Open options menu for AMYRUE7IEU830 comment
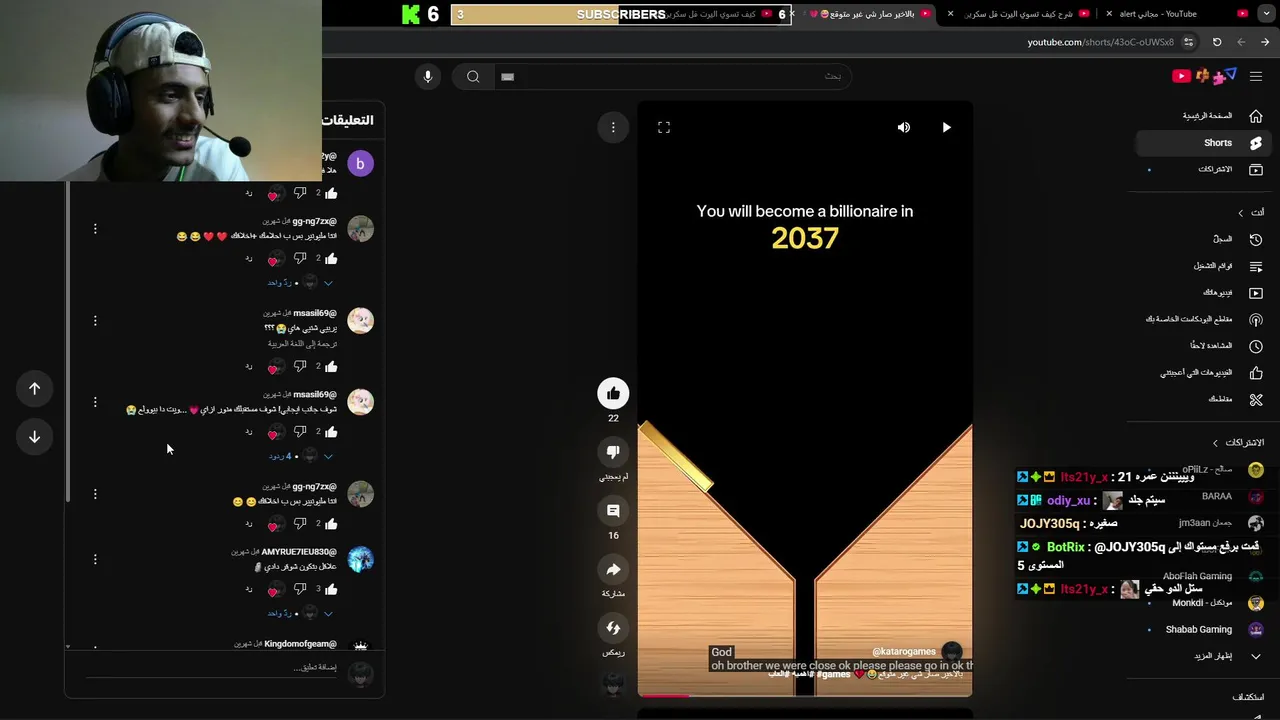Screen dimensions: 1280x720 (x=95, y=559)
